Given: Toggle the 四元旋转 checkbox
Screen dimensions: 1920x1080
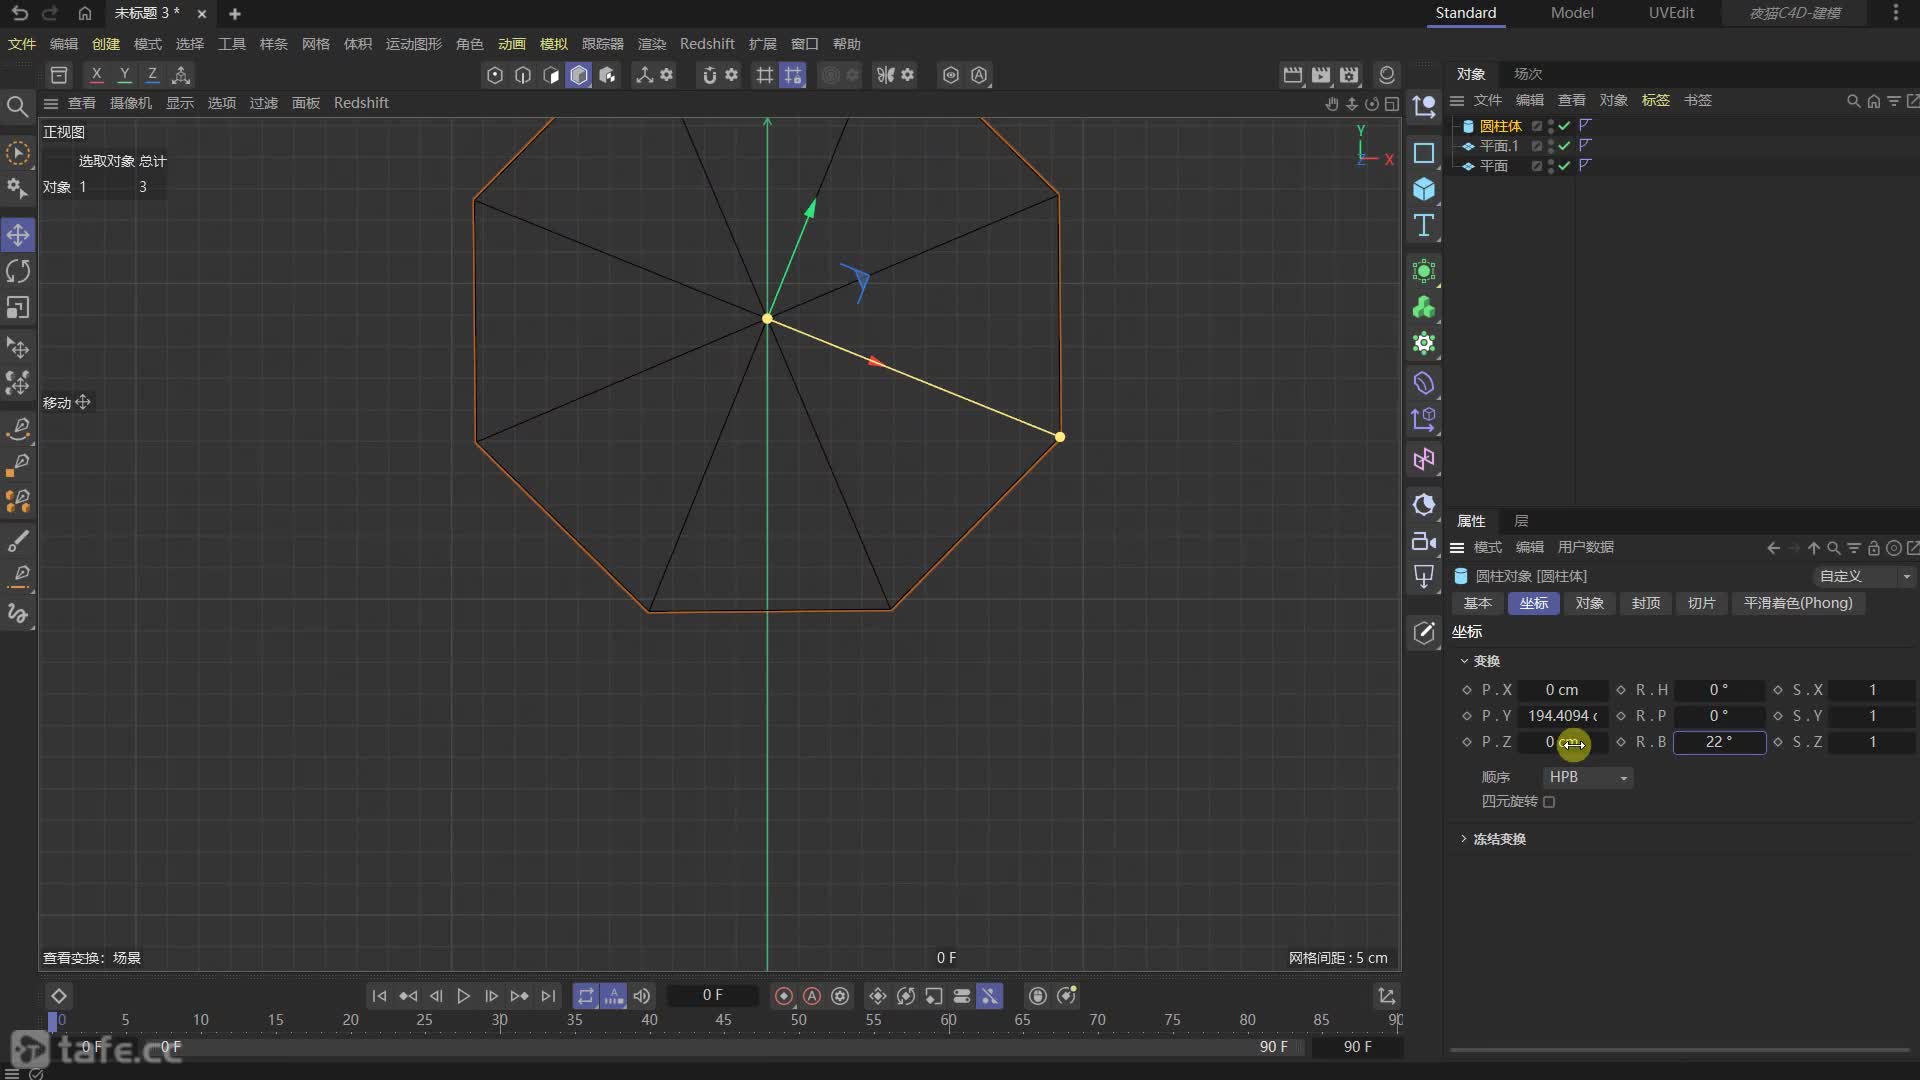Looking at the screenshot, I should pyautogui.click(x=1549, y=802).
